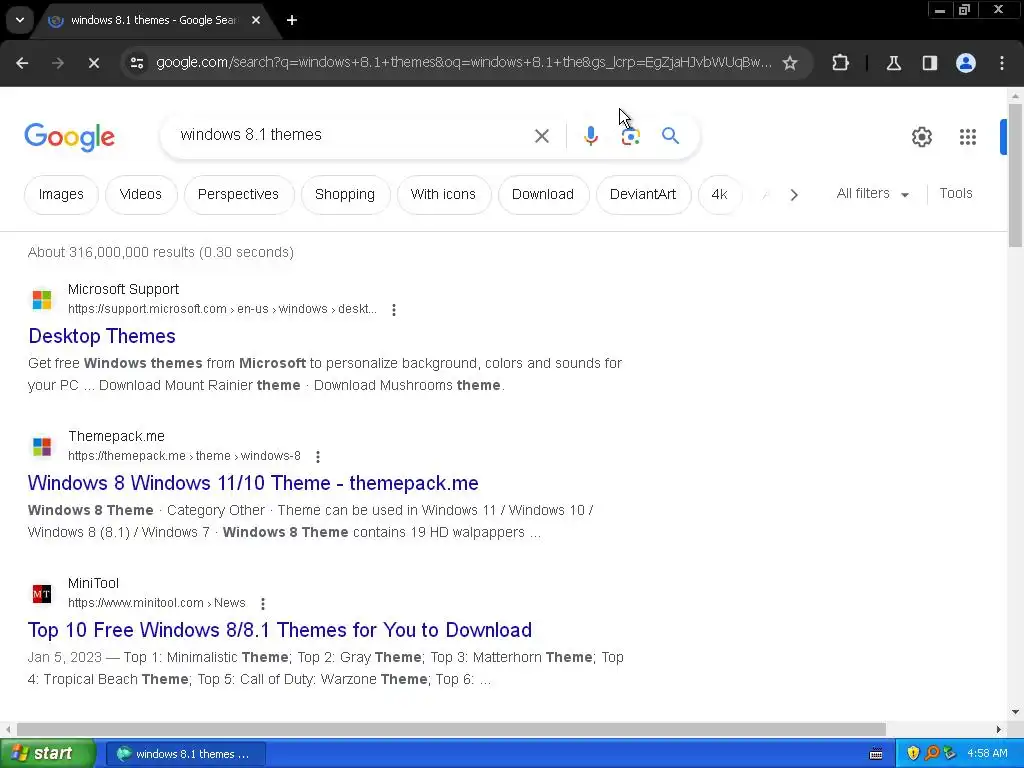Open a new browser tab
1024x768 pixels.
coord(292,20)
